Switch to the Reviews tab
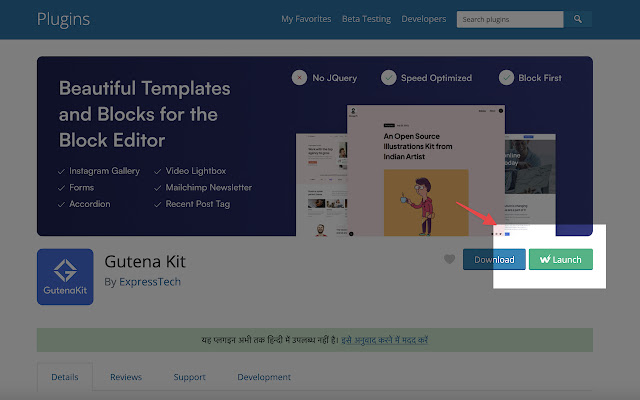The width and height of the screenshot is (640, 400). (x=126, y=377)
